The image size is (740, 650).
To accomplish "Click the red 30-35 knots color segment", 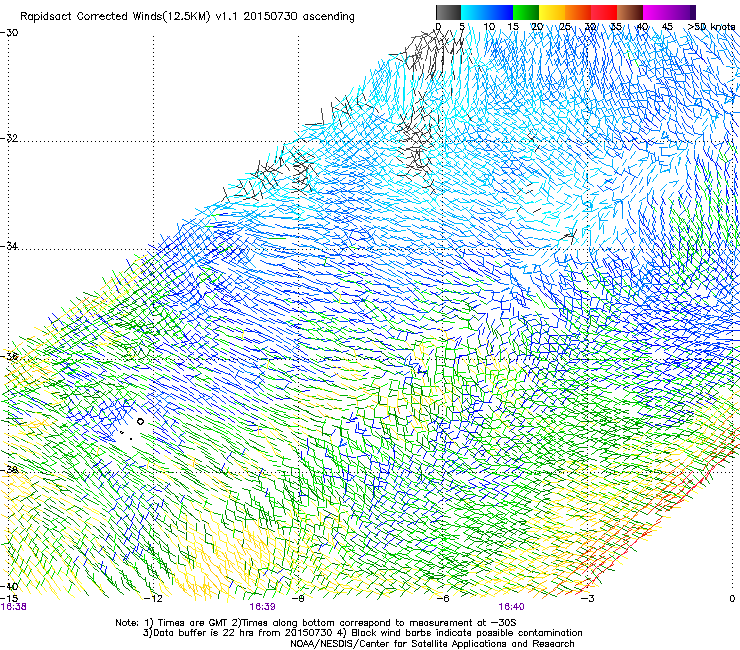I will (604, 12).
